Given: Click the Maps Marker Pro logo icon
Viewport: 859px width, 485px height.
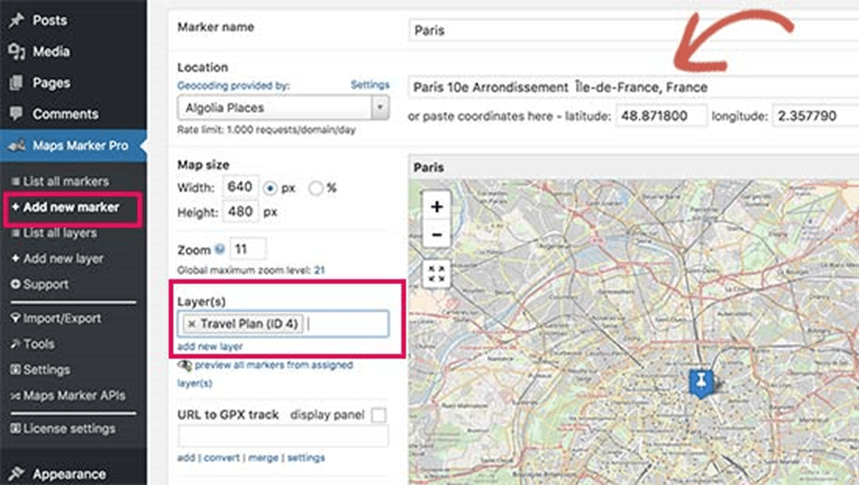Looking at the screenshot, I should [16, 145].
